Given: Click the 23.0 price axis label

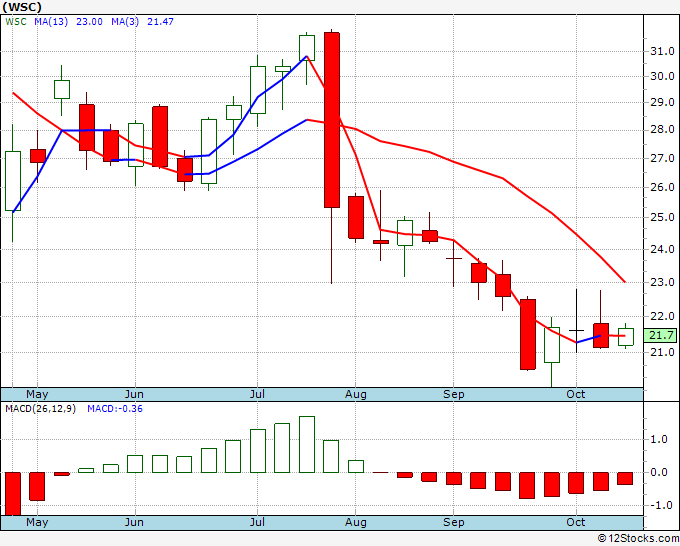Looking at the screenshot, I should 662,282.
